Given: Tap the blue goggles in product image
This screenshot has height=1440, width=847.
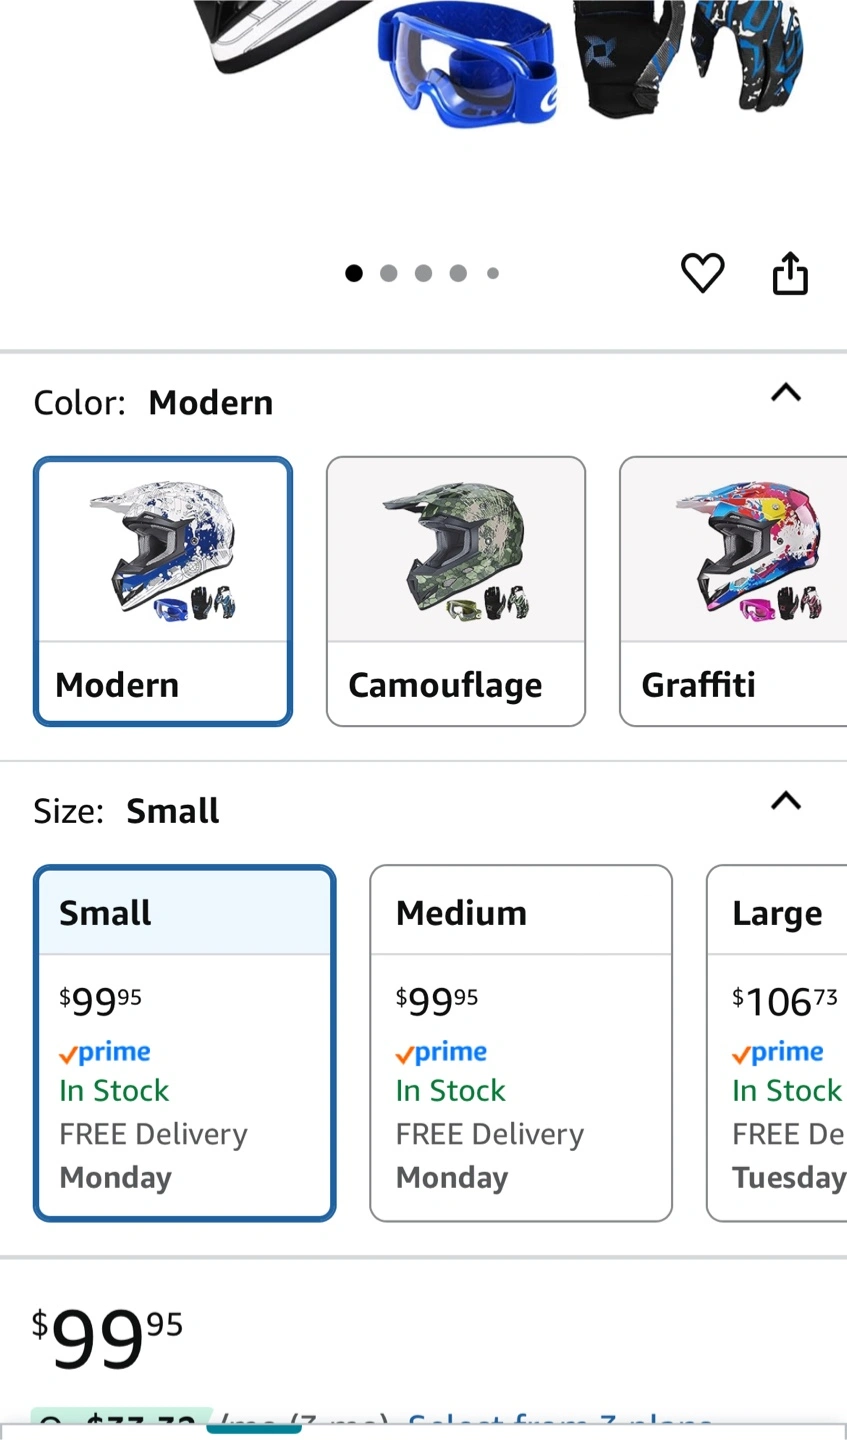Looking at the screenshot, I should [466, 65].
